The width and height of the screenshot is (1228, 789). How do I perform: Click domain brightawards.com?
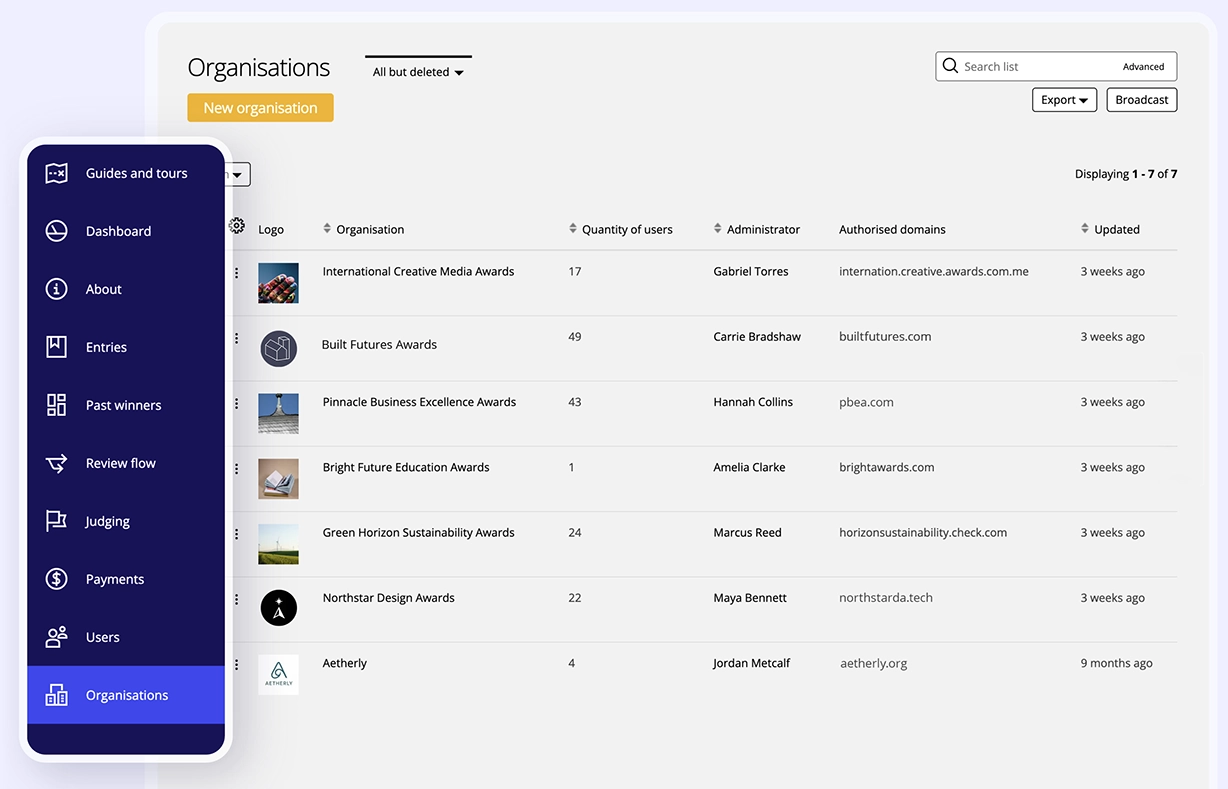887,467
